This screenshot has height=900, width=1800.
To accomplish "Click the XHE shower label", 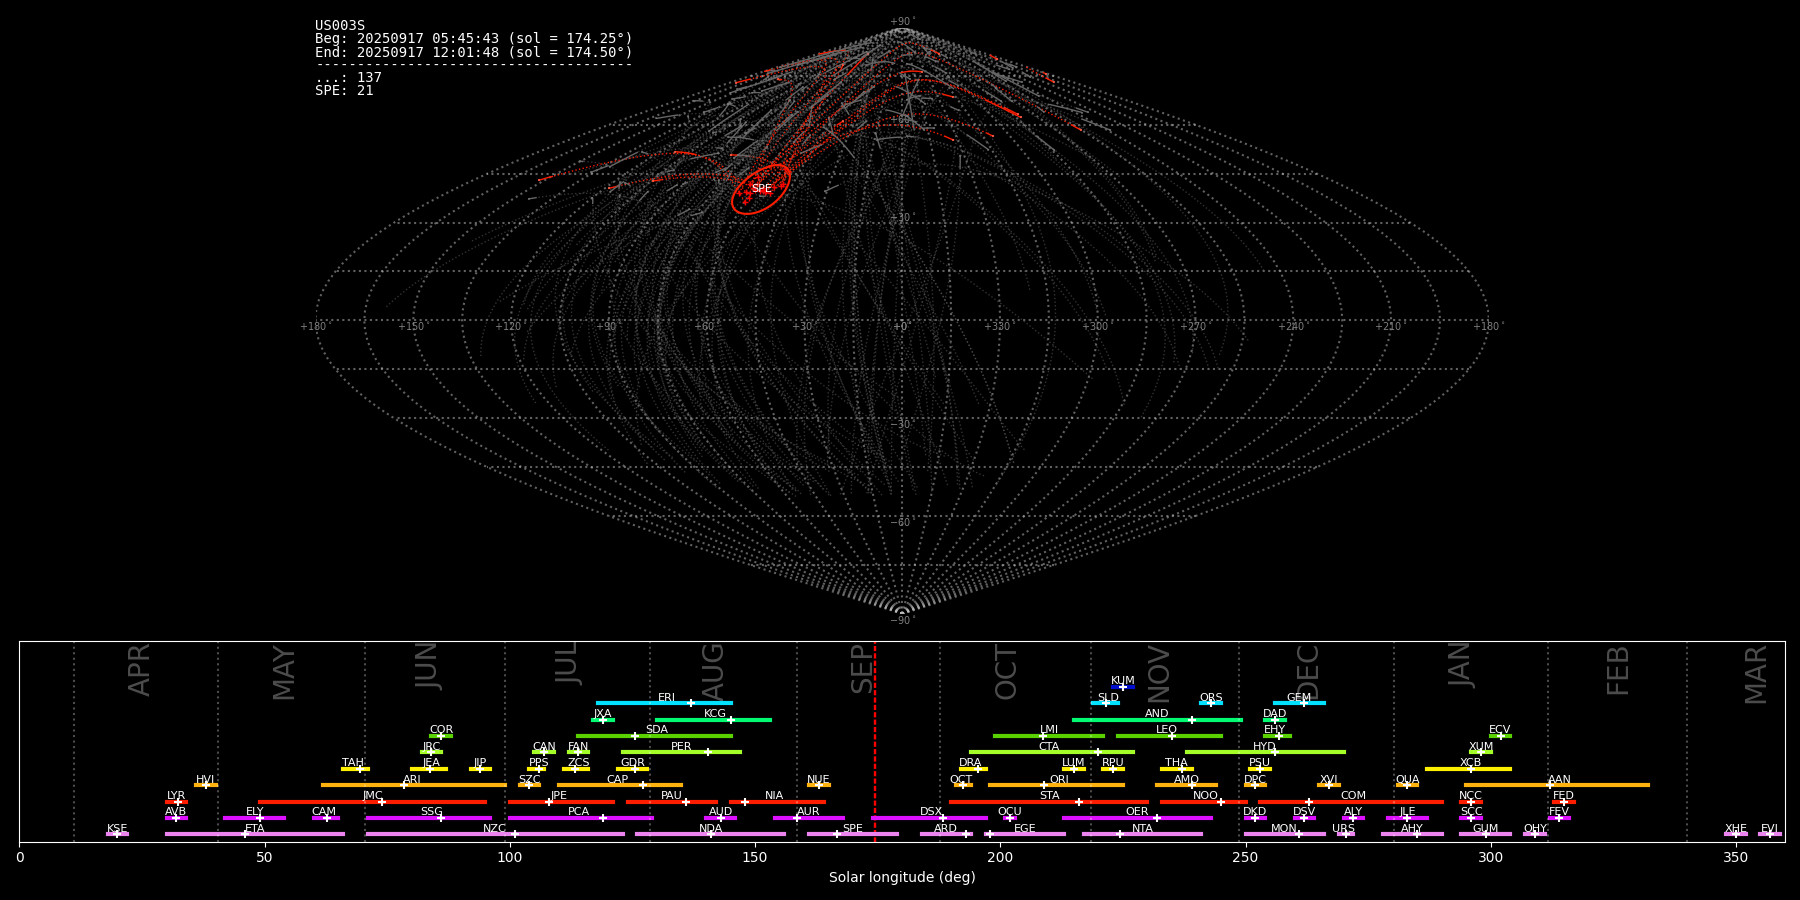I will (x=1735, y=829).
